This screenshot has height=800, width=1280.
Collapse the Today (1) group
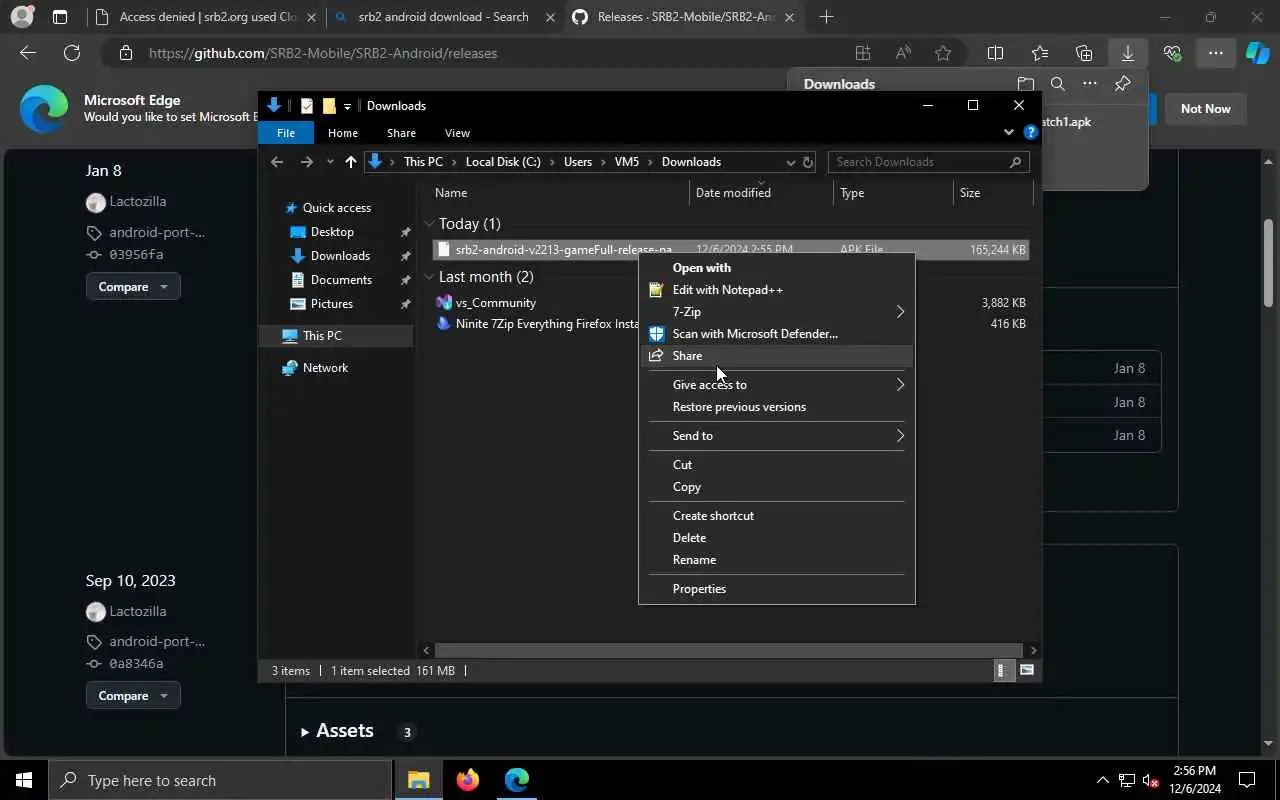[430, 224]
